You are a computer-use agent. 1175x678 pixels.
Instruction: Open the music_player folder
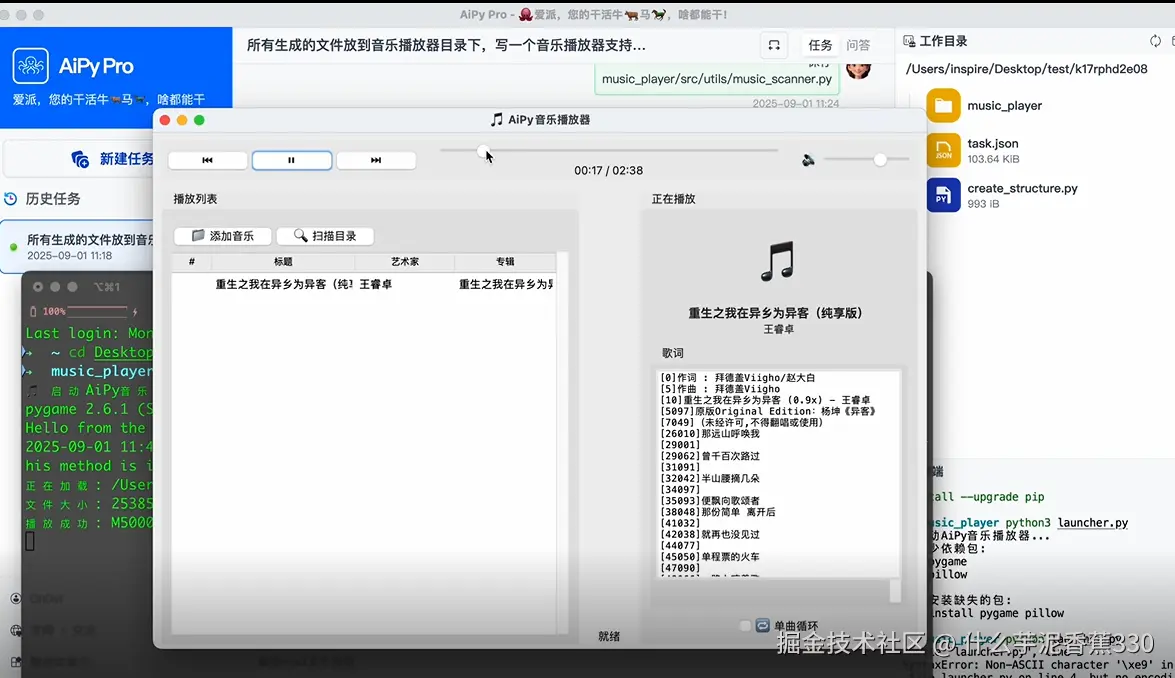pyautogui.click(x=1004, y=106)
